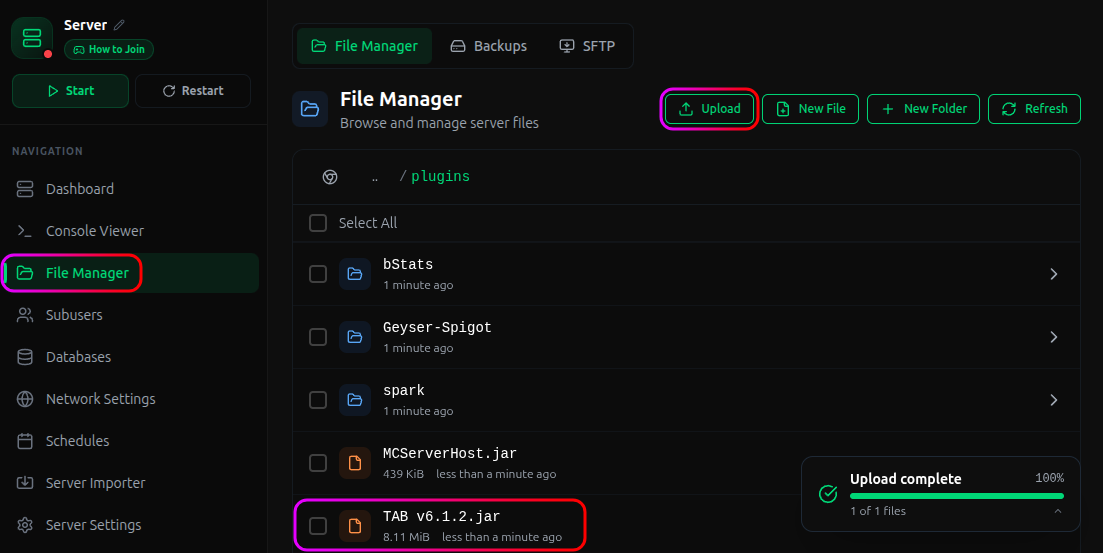This screenshot has height=553, width=1103.
Task: Click the pencil icon next to Server name
Action: 120,25
